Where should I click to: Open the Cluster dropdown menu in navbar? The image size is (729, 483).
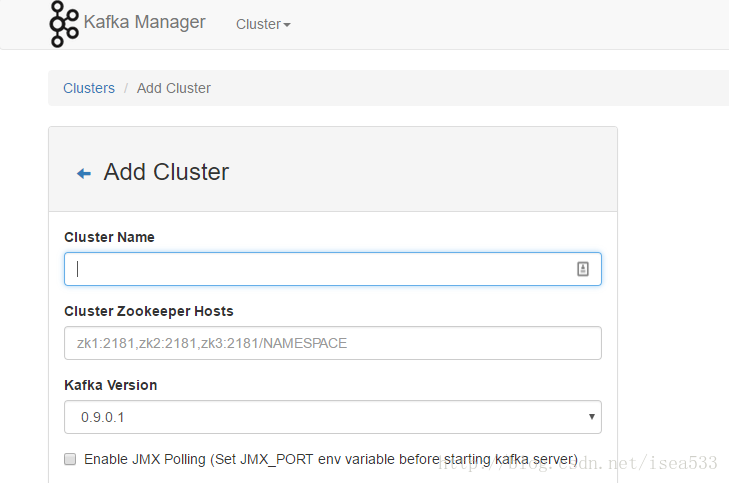tap(263, 24)
